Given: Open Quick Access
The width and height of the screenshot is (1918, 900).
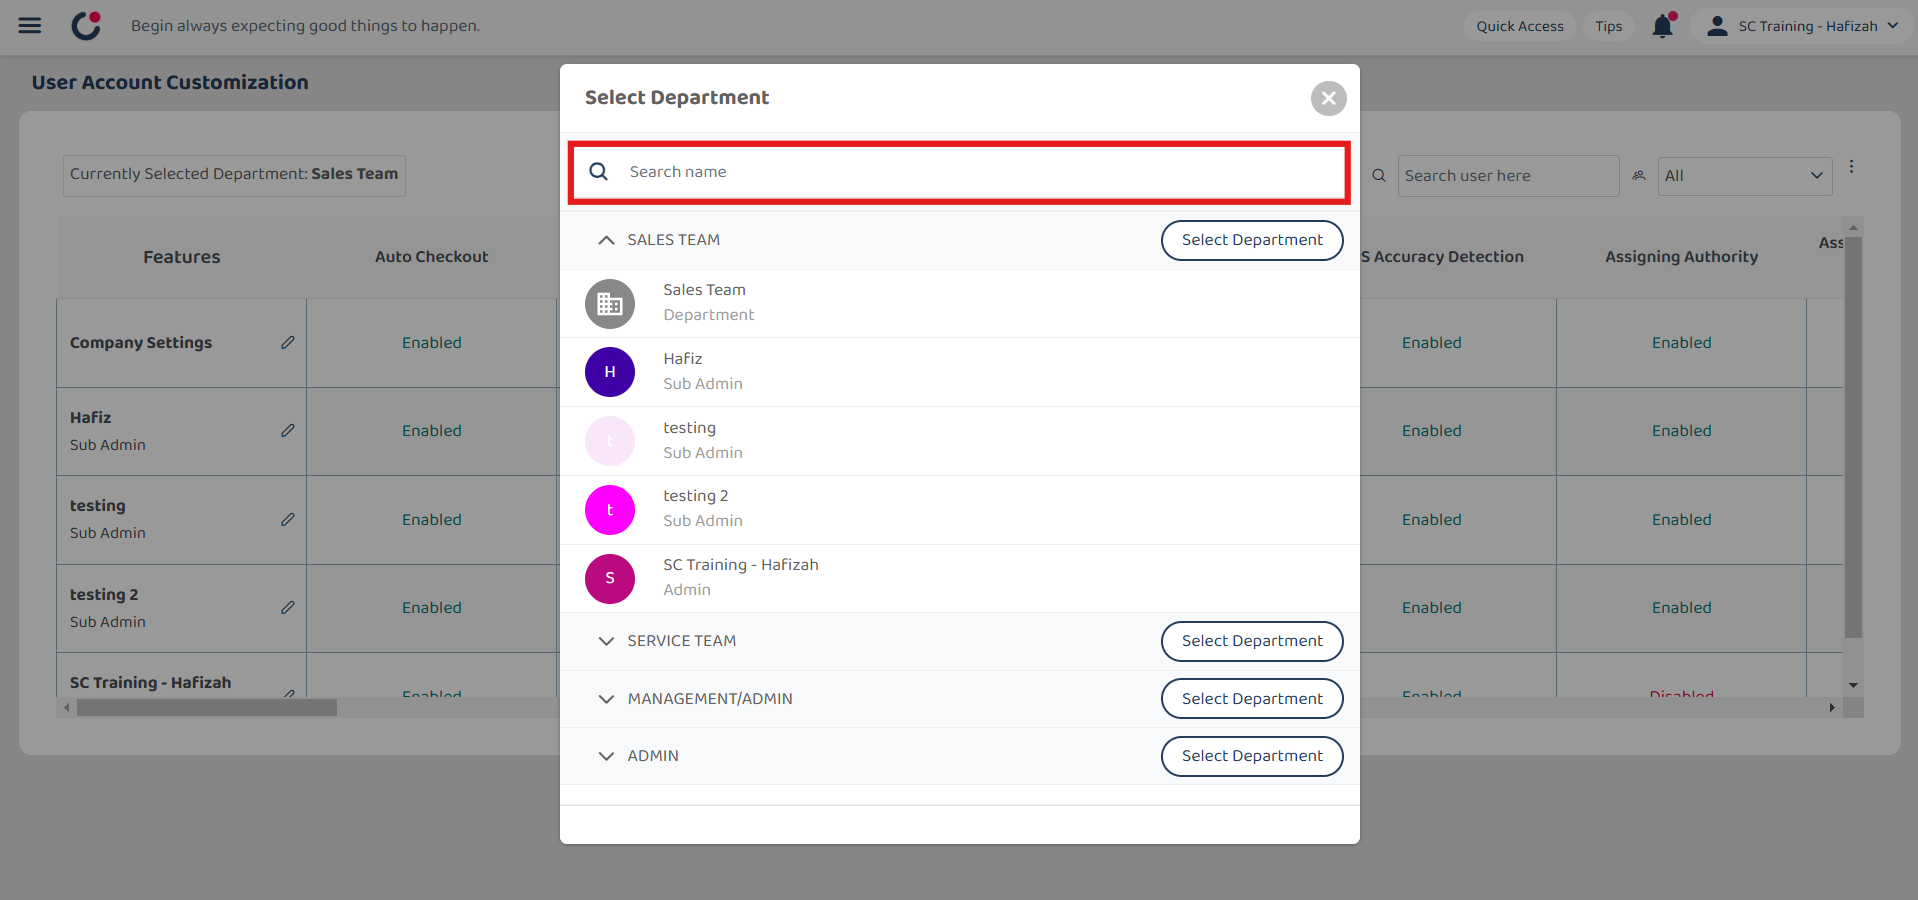Looking at the screenshot, I should (x=1519, y=26).
